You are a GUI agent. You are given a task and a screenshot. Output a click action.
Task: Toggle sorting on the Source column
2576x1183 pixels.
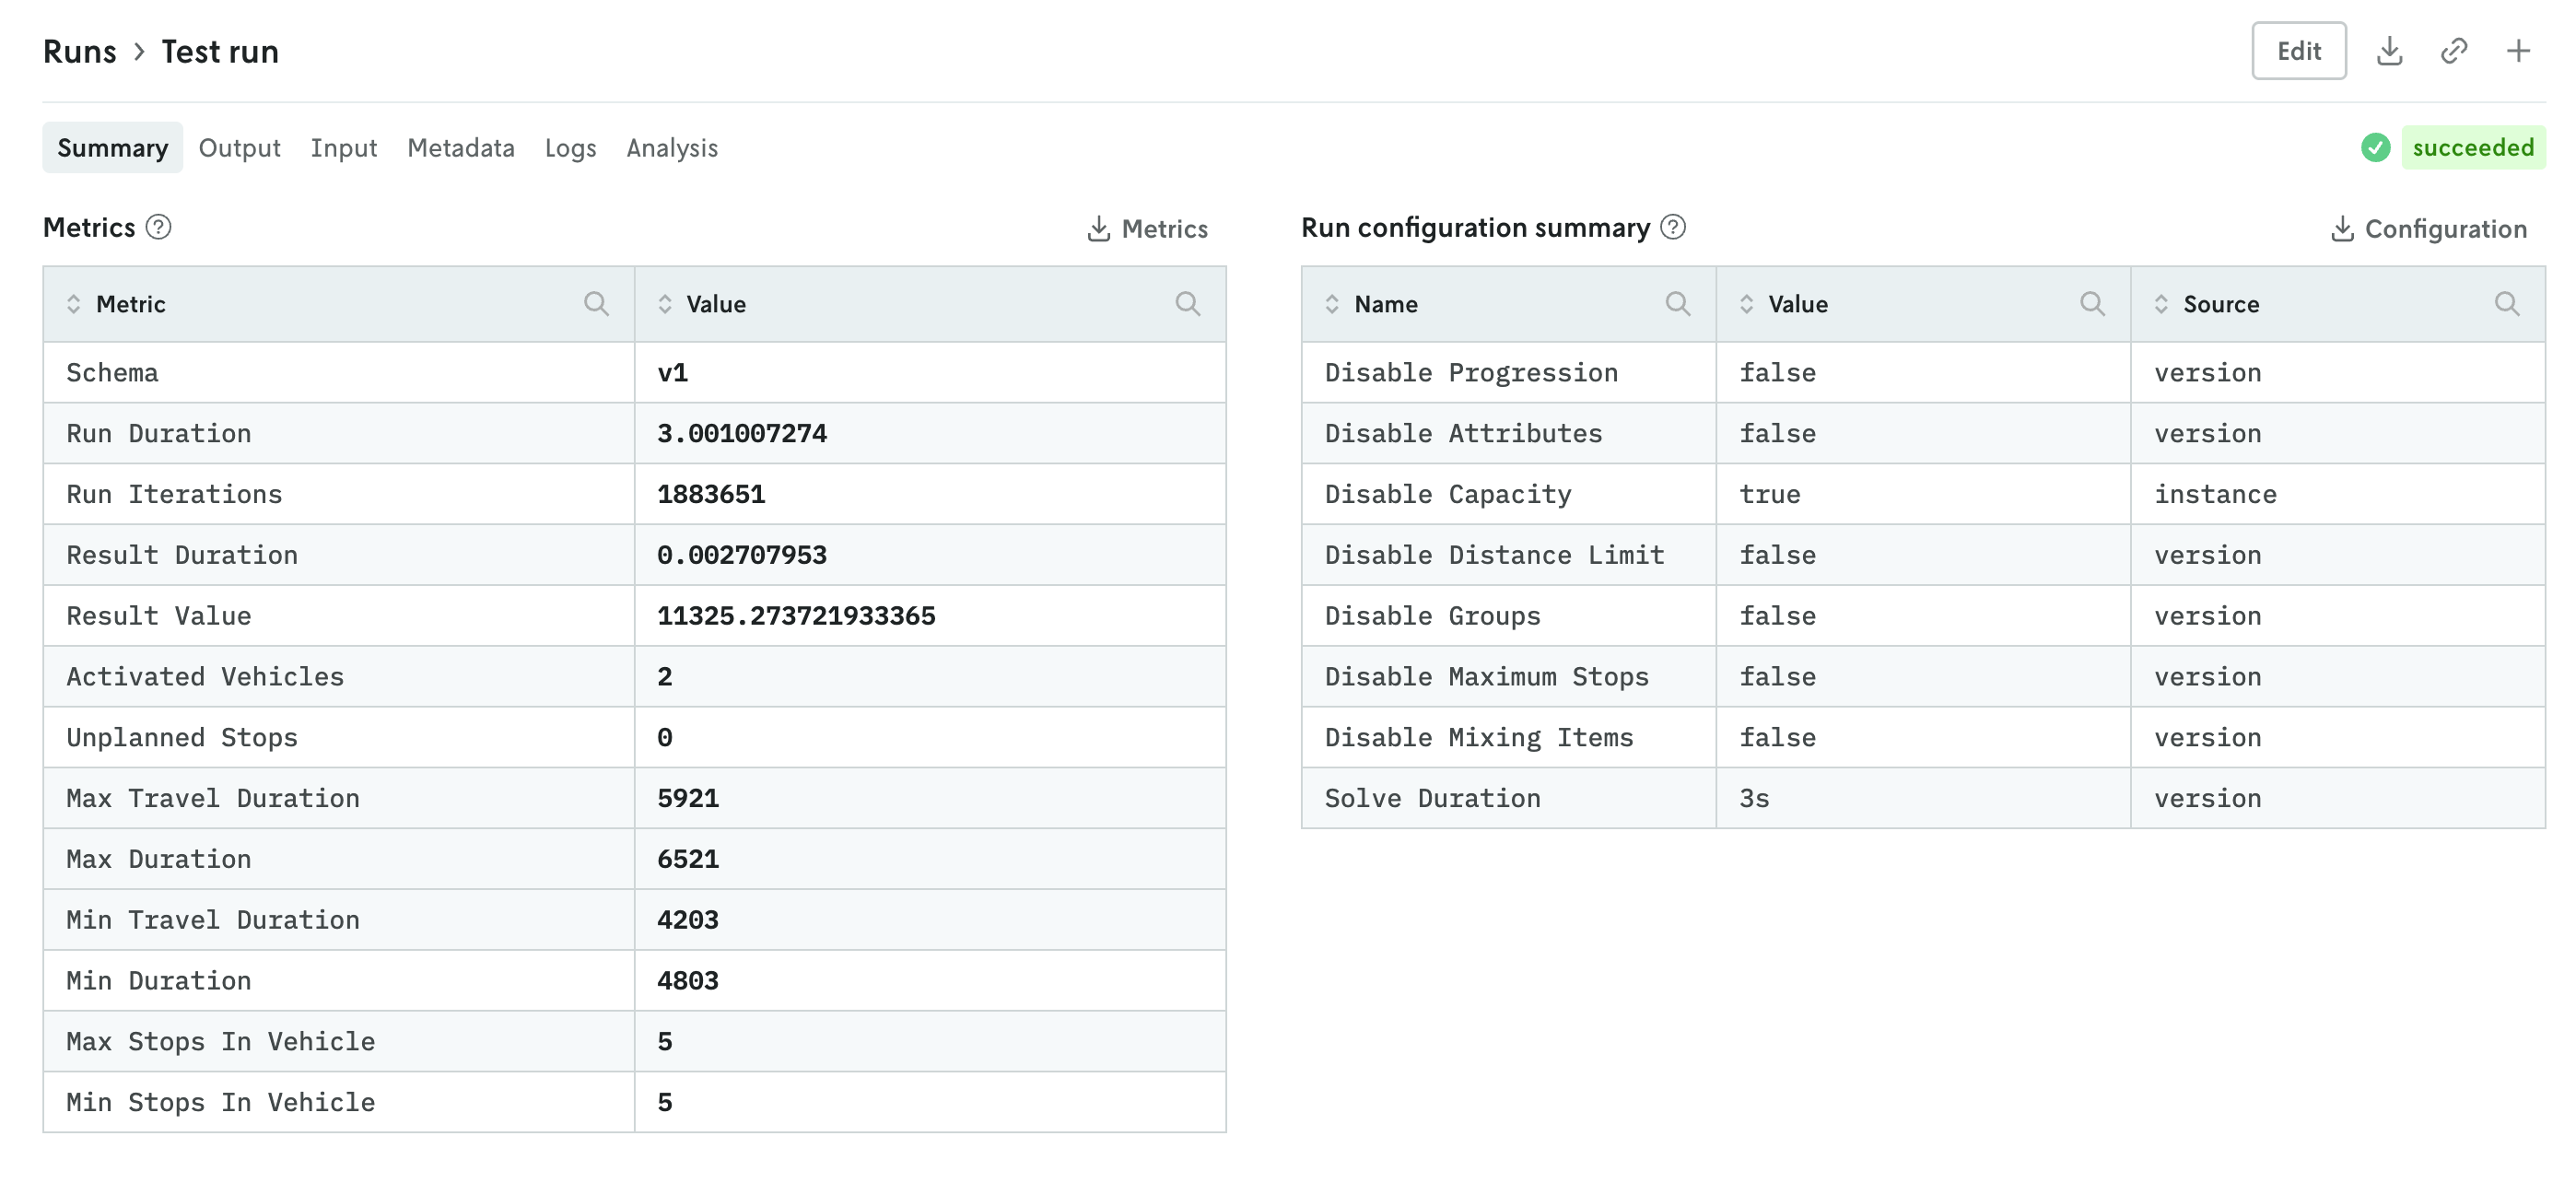click(x=2161, y=303)
